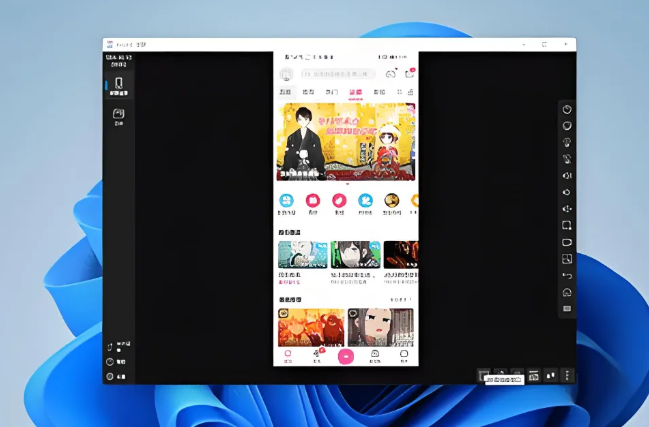Click the fourth icon from top in right toolbar
This screenshot has height=427, width=649.
coord(567,159)
